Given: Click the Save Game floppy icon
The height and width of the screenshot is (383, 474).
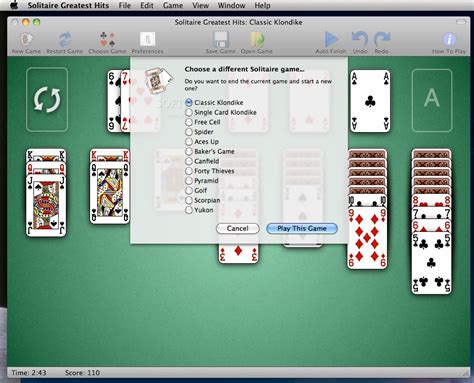Looking at the screenshot, I should 220,39.
